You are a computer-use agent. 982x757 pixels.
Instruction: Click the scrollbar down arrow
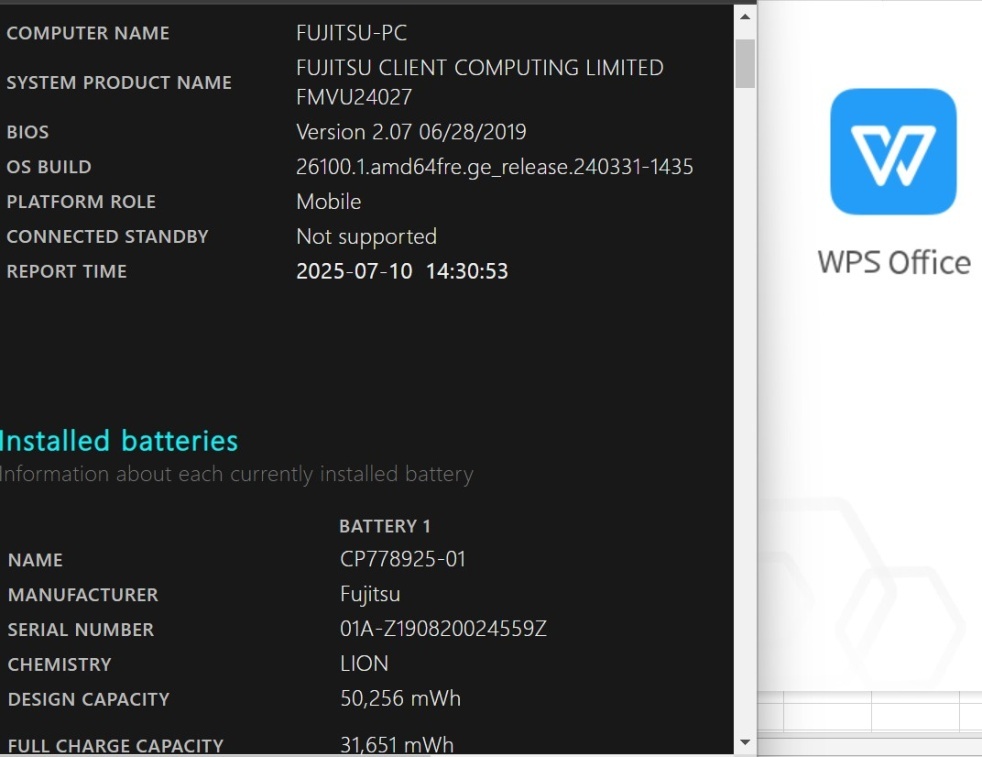pyautogui.click(x=745, y=743)
